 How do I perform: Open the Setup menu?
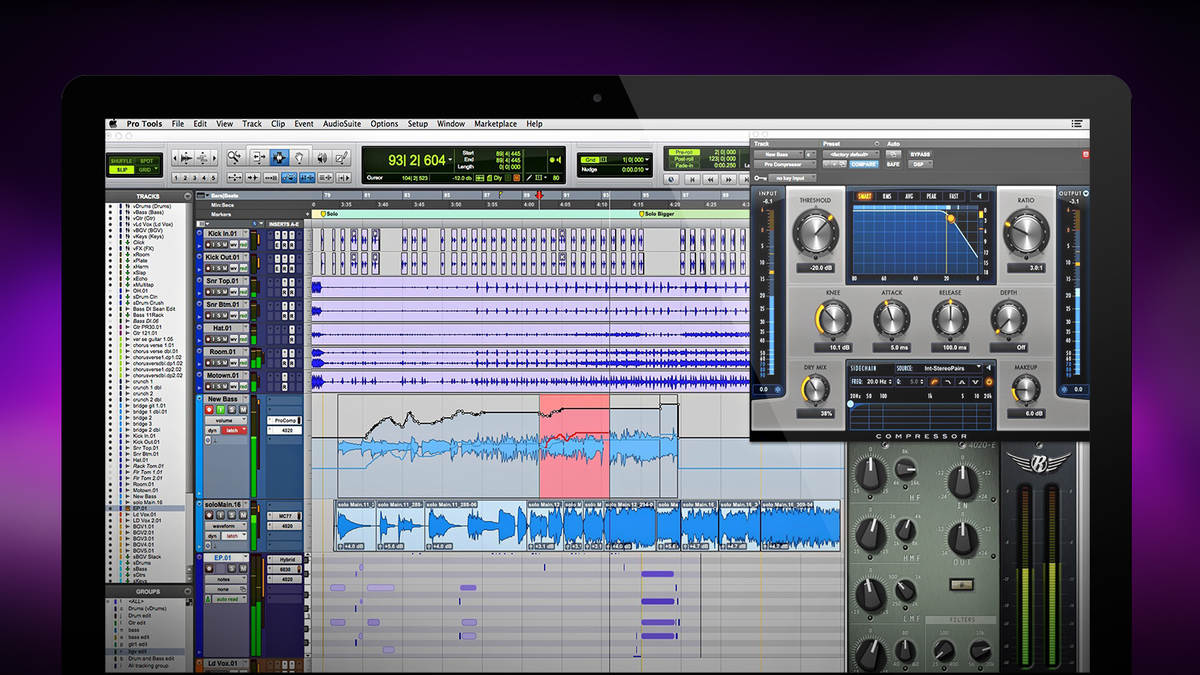point(418,124)
